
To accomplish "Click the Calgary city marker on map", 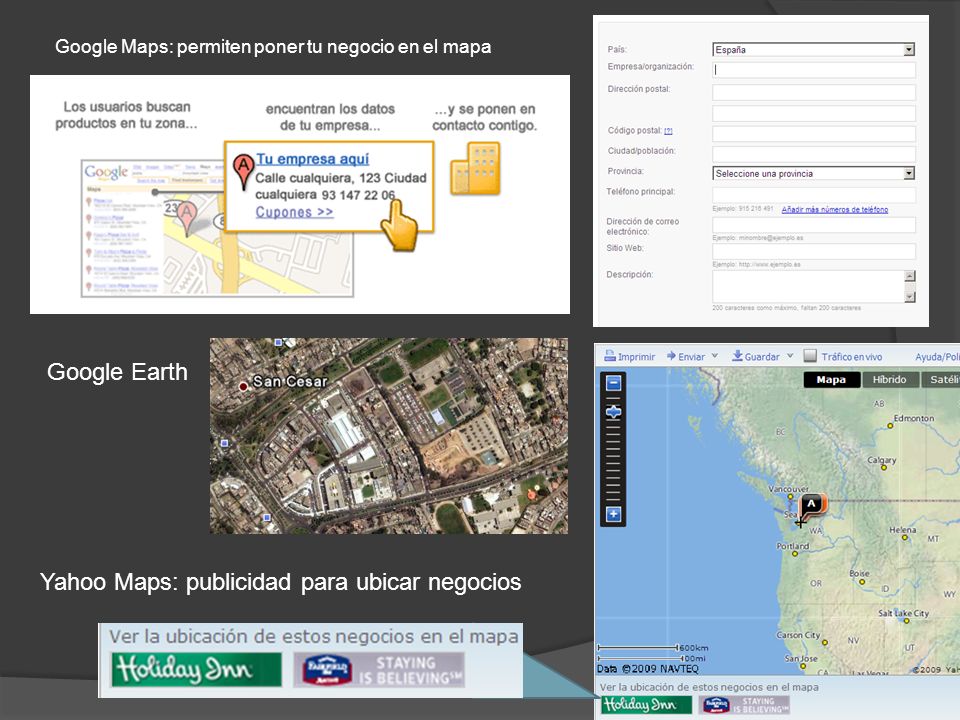I will (x=883, y=467).
